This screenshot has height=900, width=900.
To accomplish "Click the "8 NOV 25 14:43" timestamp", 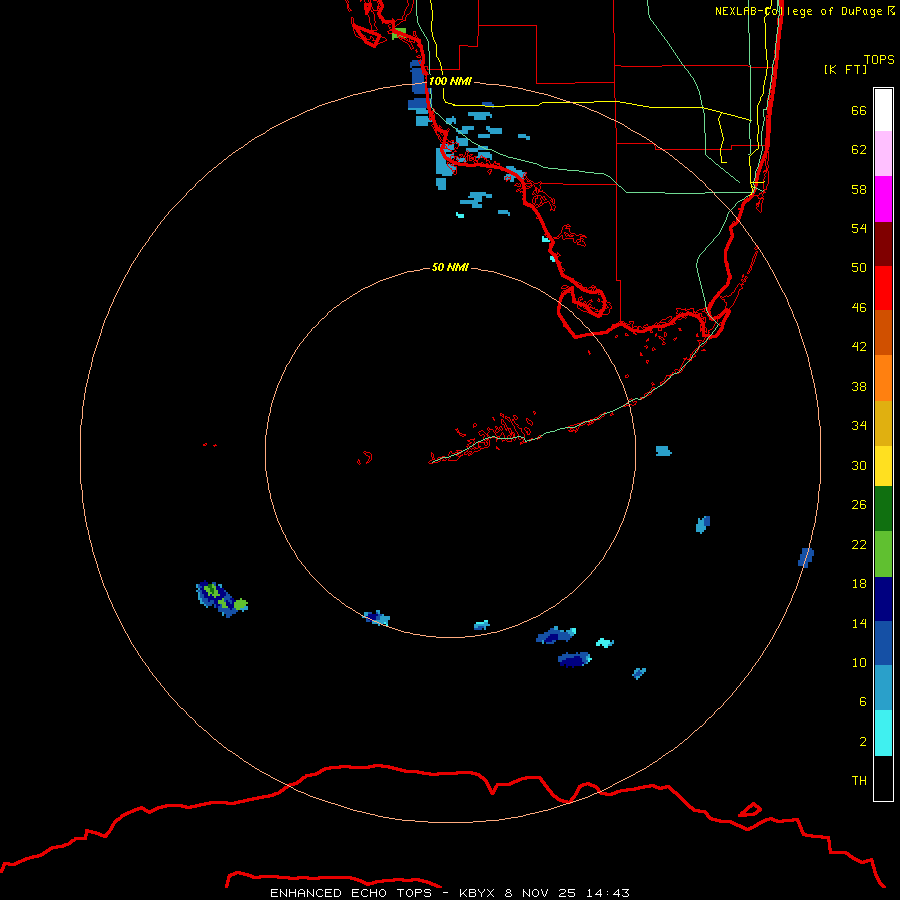I will click(567, 893).
